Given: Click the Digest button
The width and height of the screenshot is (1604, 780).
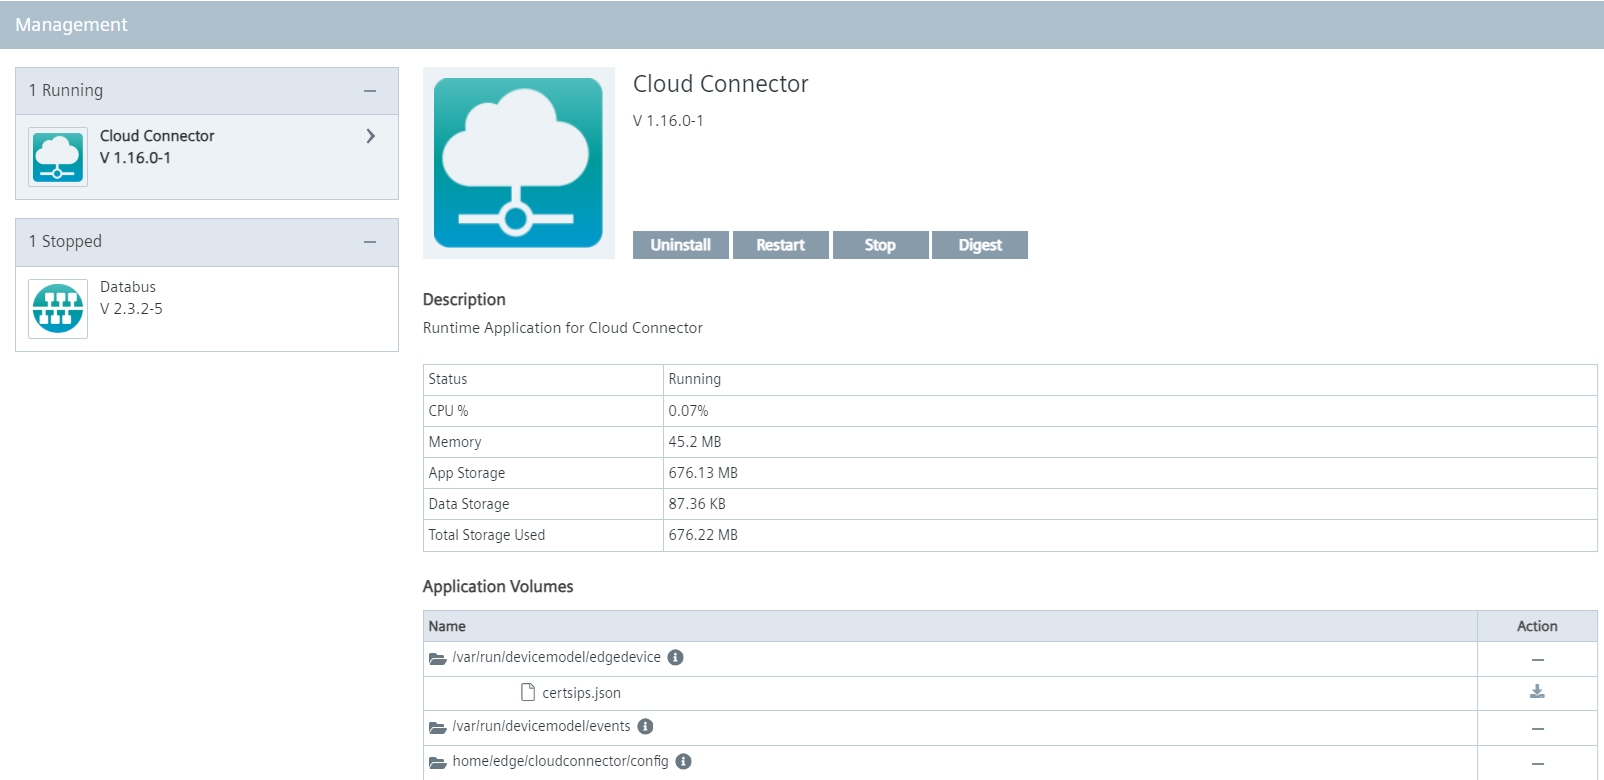Looking at the screenshot, I should (x=980, y=245).
